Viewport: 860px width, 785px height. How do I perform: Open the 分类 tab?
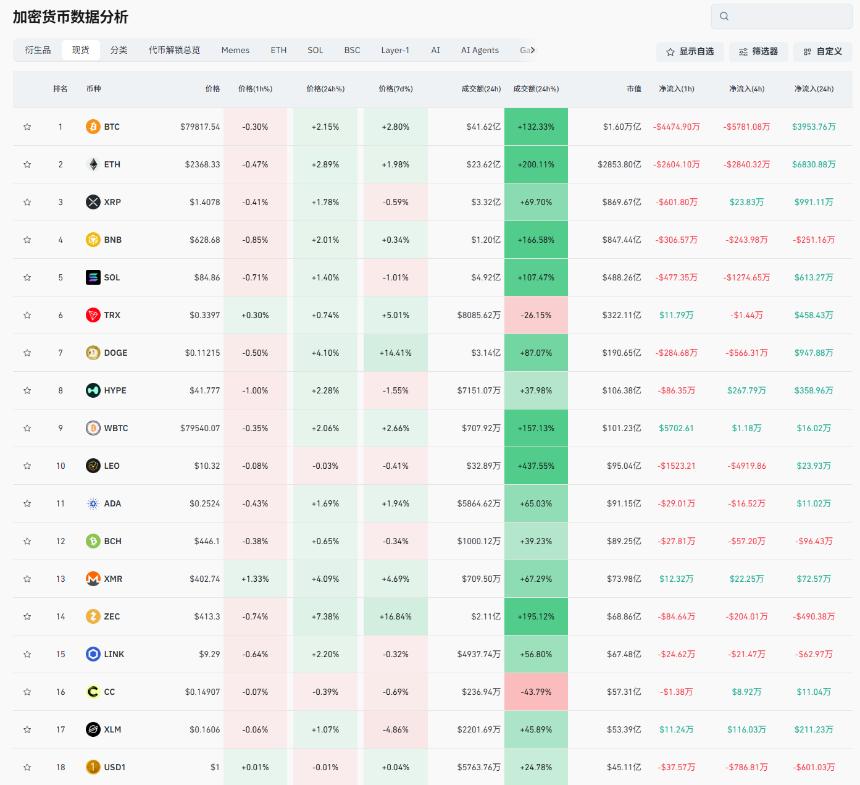click(x=118, y=50)
